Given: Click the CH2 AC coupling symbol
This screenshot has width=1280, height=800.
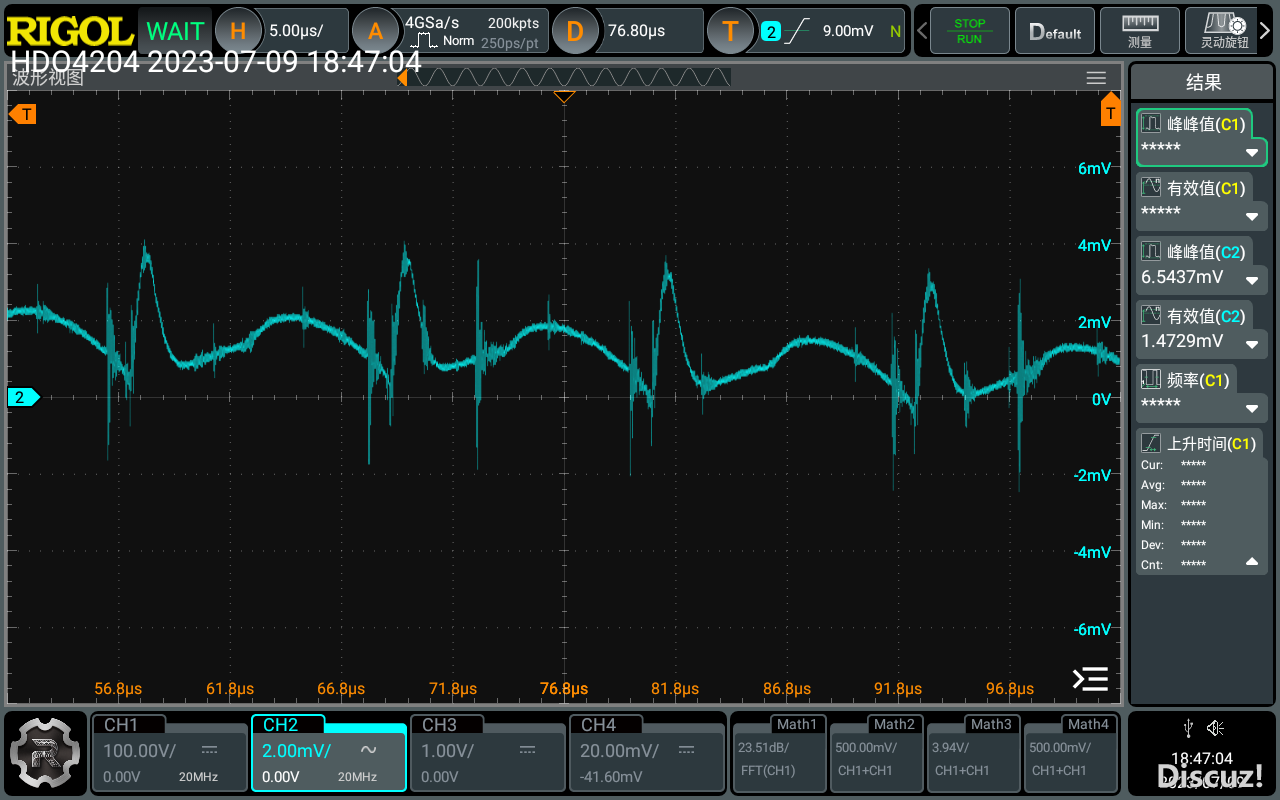Looking at the screenshot, I should [x=368, y=750].
